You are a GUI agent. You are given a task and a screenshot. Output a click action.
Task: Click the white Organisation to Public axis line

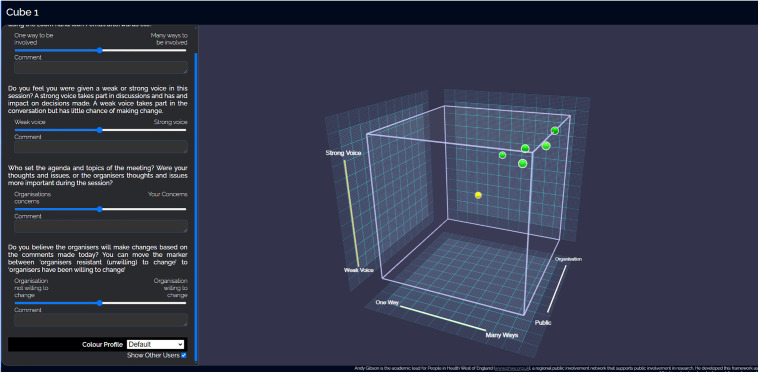pos(557,288)
